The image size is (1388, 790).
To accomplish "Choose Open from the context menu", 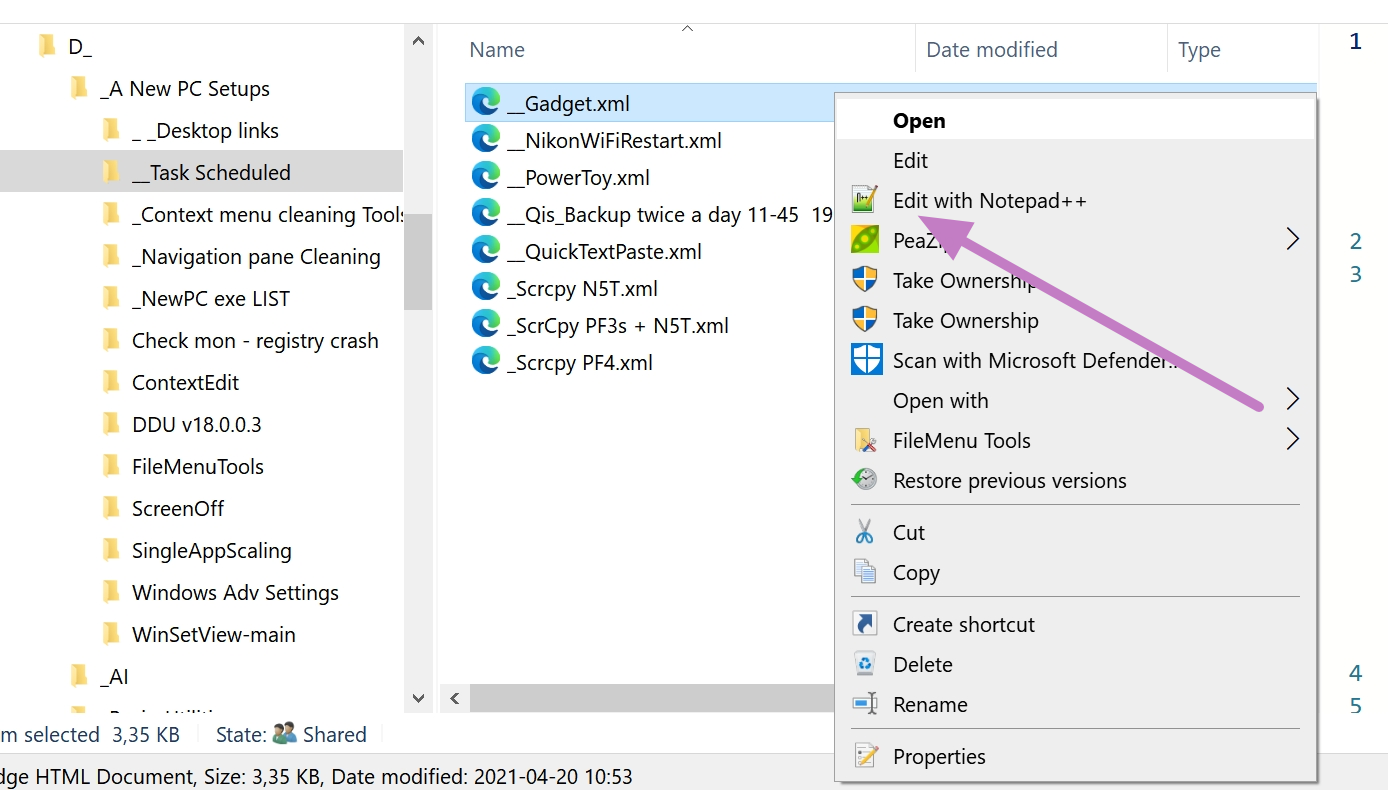I will point(918,121).
